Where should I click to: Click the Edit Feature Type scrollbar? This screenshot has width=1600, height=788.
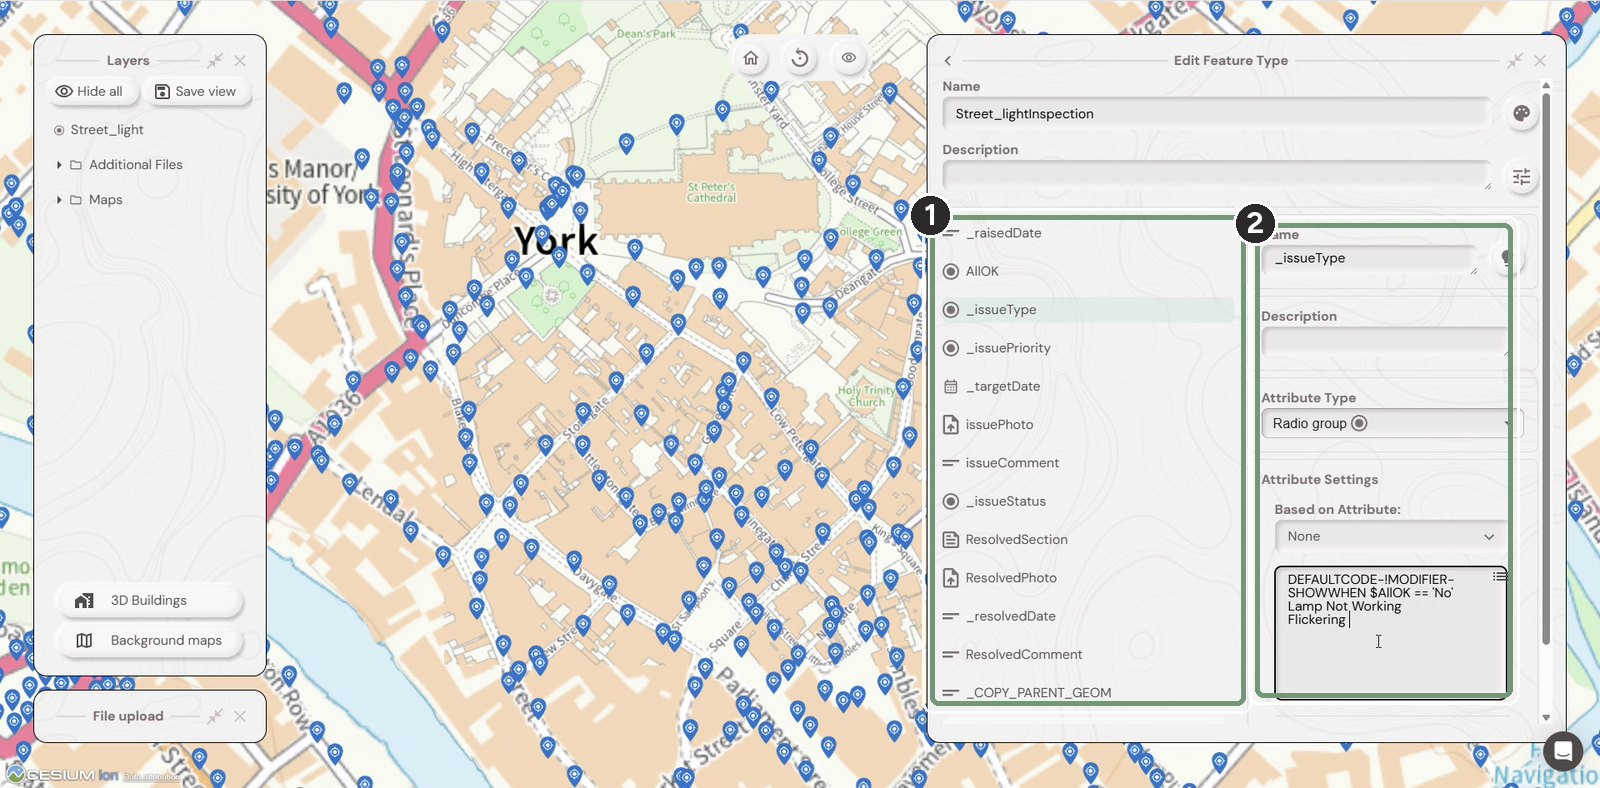tap(1546, 370)
